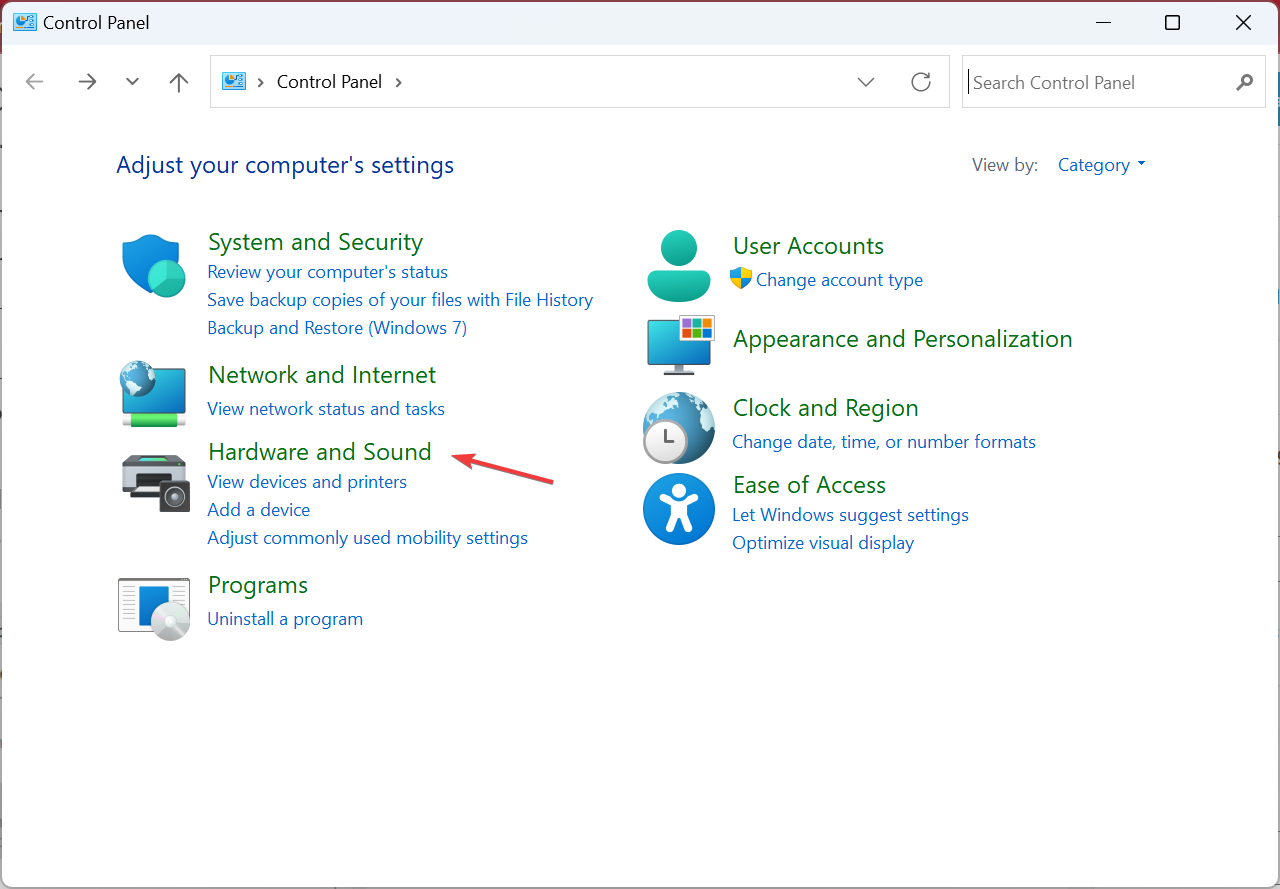Screen dimensions: 1280x889
Task: Expand the address bar history dropdown
Action: click(866, 82)
